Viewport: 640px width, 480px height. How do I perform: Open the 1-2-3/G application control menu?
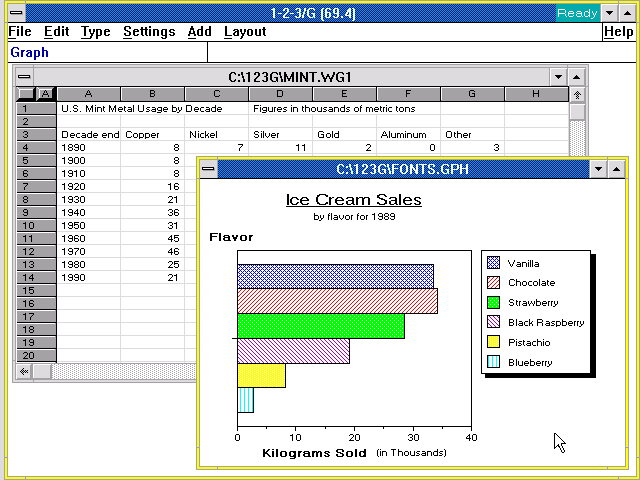[x=16, y=13]
